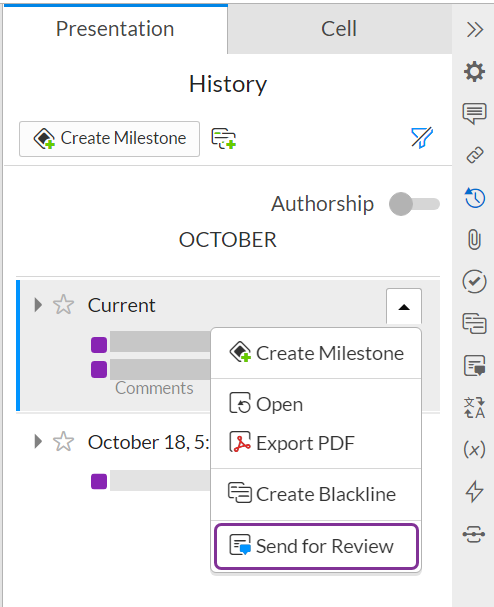This screenshot has height=607, width=494.
Task: Collapse the Current entry actions dropdown
Action: [x=404, y=307]
